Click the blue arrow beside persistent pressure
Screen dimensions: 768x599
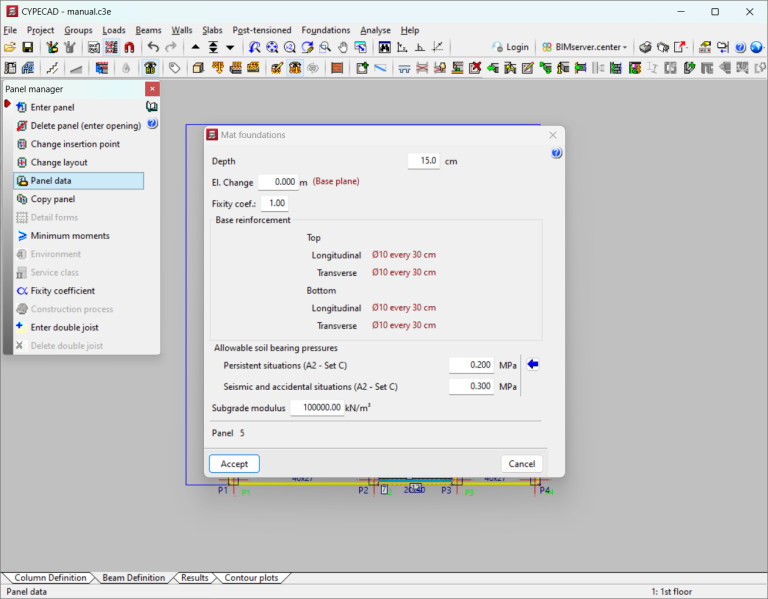533,365
